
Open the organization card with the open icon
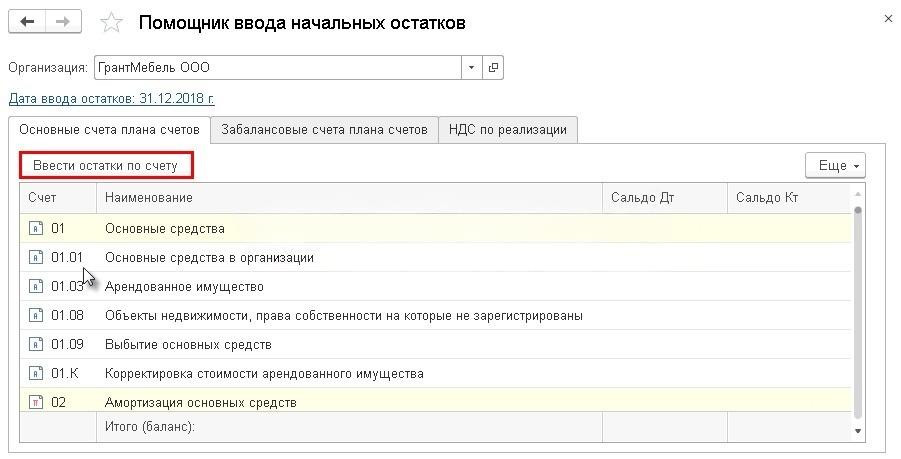pyautogui.click(x=492, y=68)
